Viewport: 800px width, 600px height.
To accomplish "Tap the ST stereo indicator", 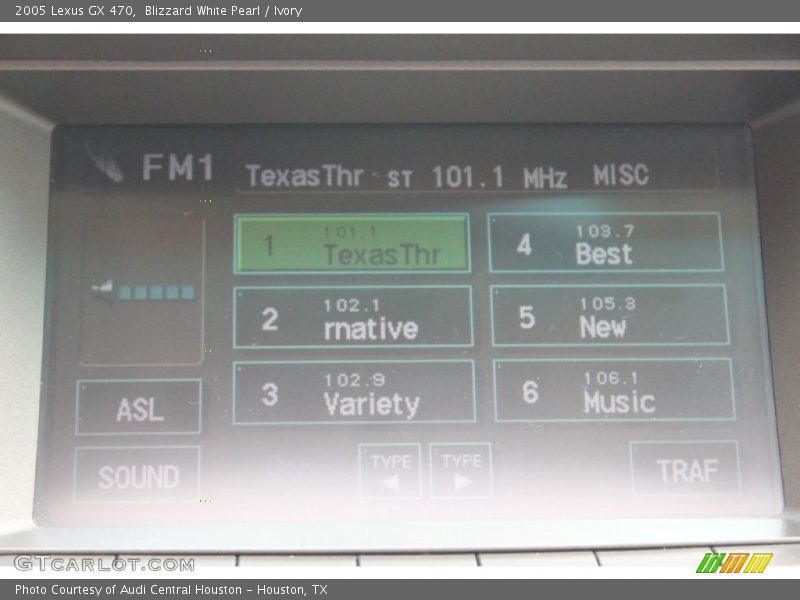I will [x=399, y=179].
